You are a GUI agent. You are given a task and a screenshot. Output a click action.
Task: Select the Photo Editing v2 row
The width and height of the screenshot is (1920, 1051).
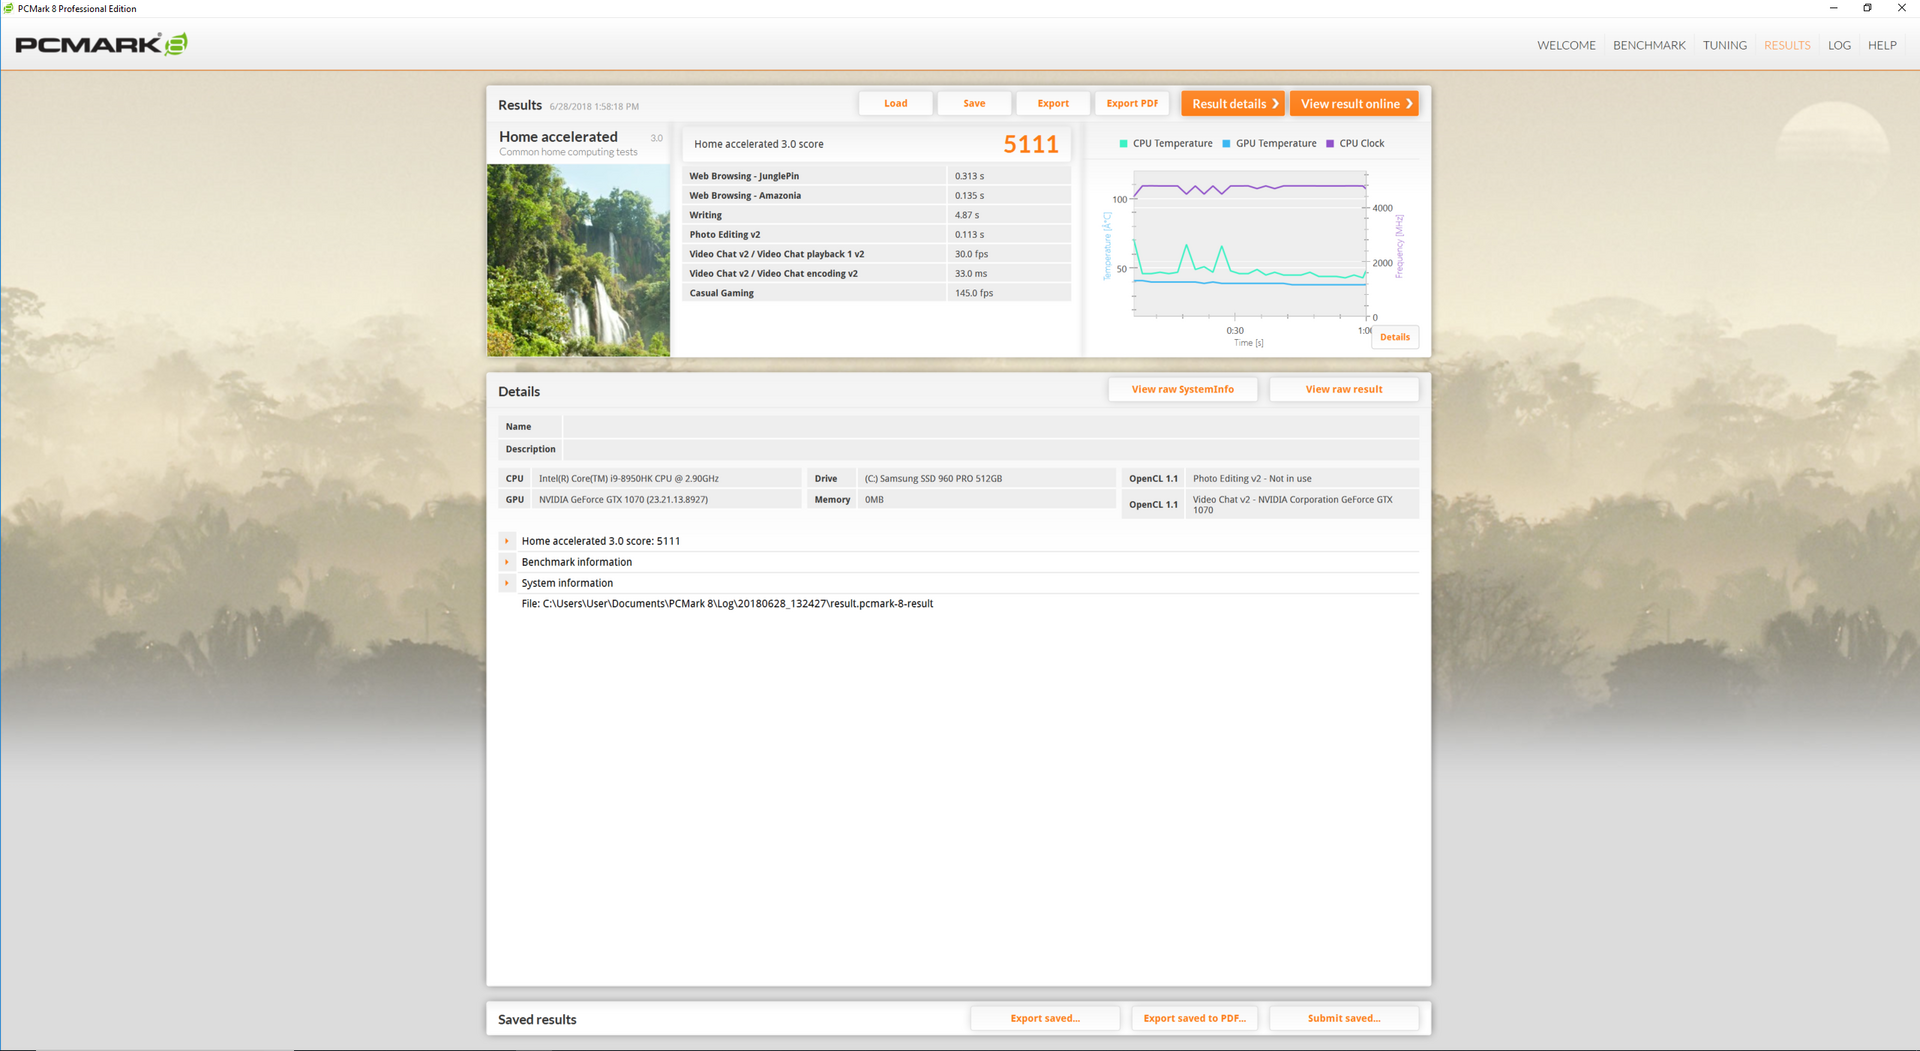pos(877,235)
